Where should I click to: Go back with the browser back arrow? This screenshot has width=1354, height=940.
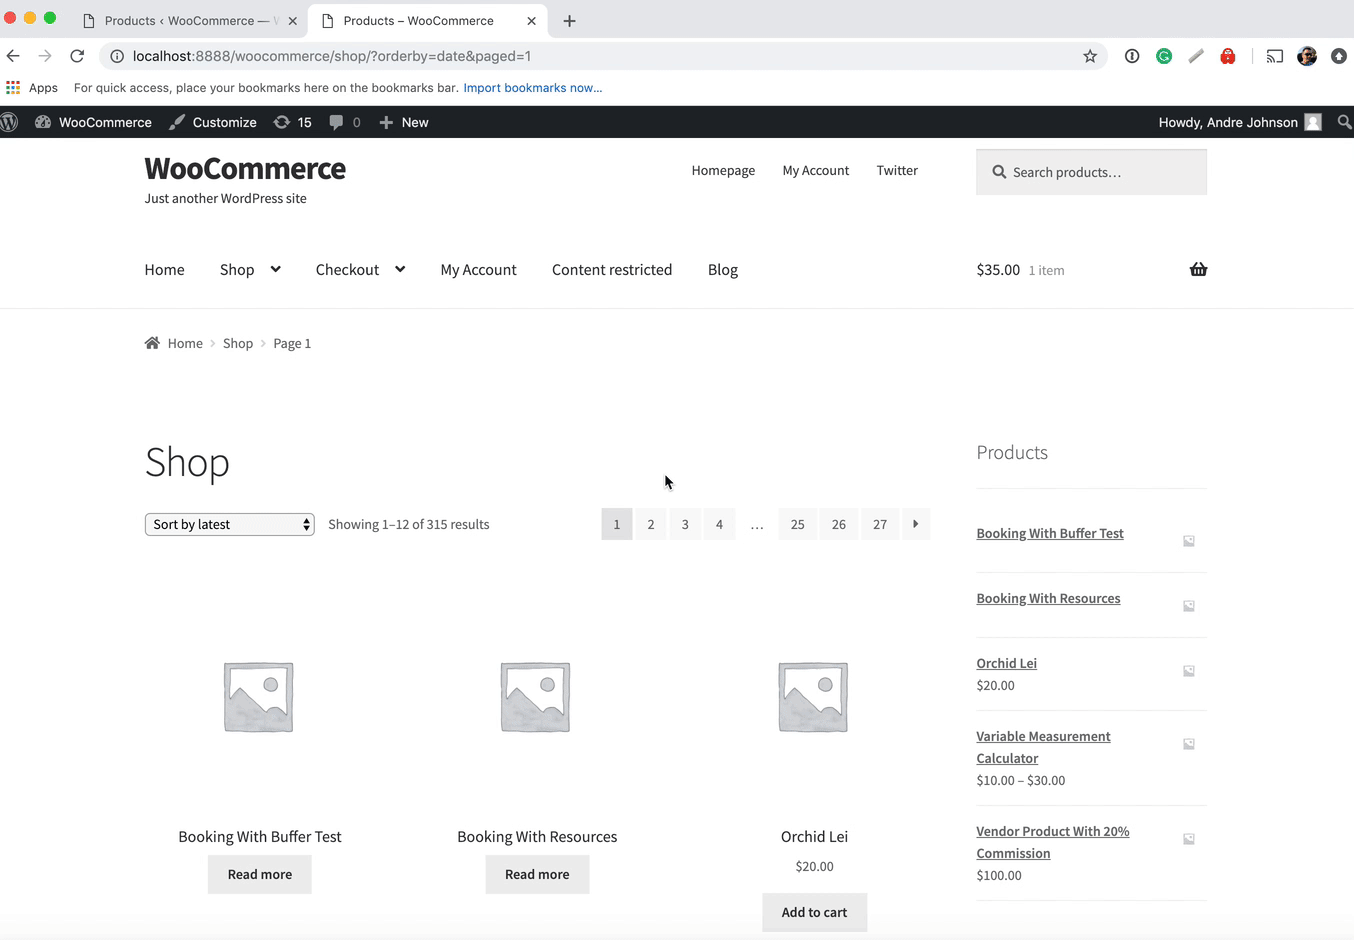13,56
